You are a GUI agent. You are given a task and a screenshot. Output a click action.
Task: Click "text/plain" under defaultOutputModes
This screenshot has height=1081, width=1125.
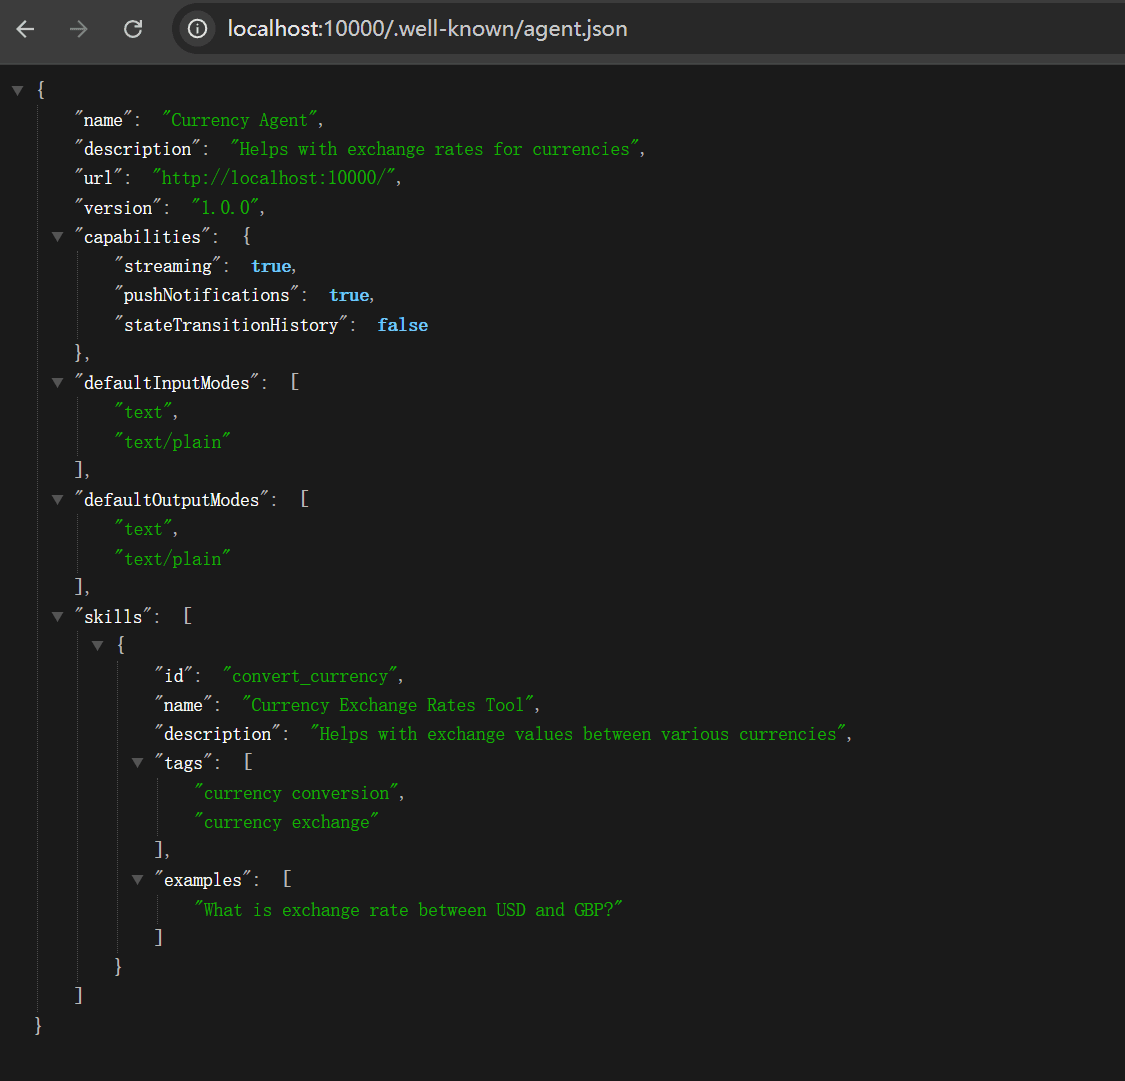pyautogui.click(x=172, y=559)
